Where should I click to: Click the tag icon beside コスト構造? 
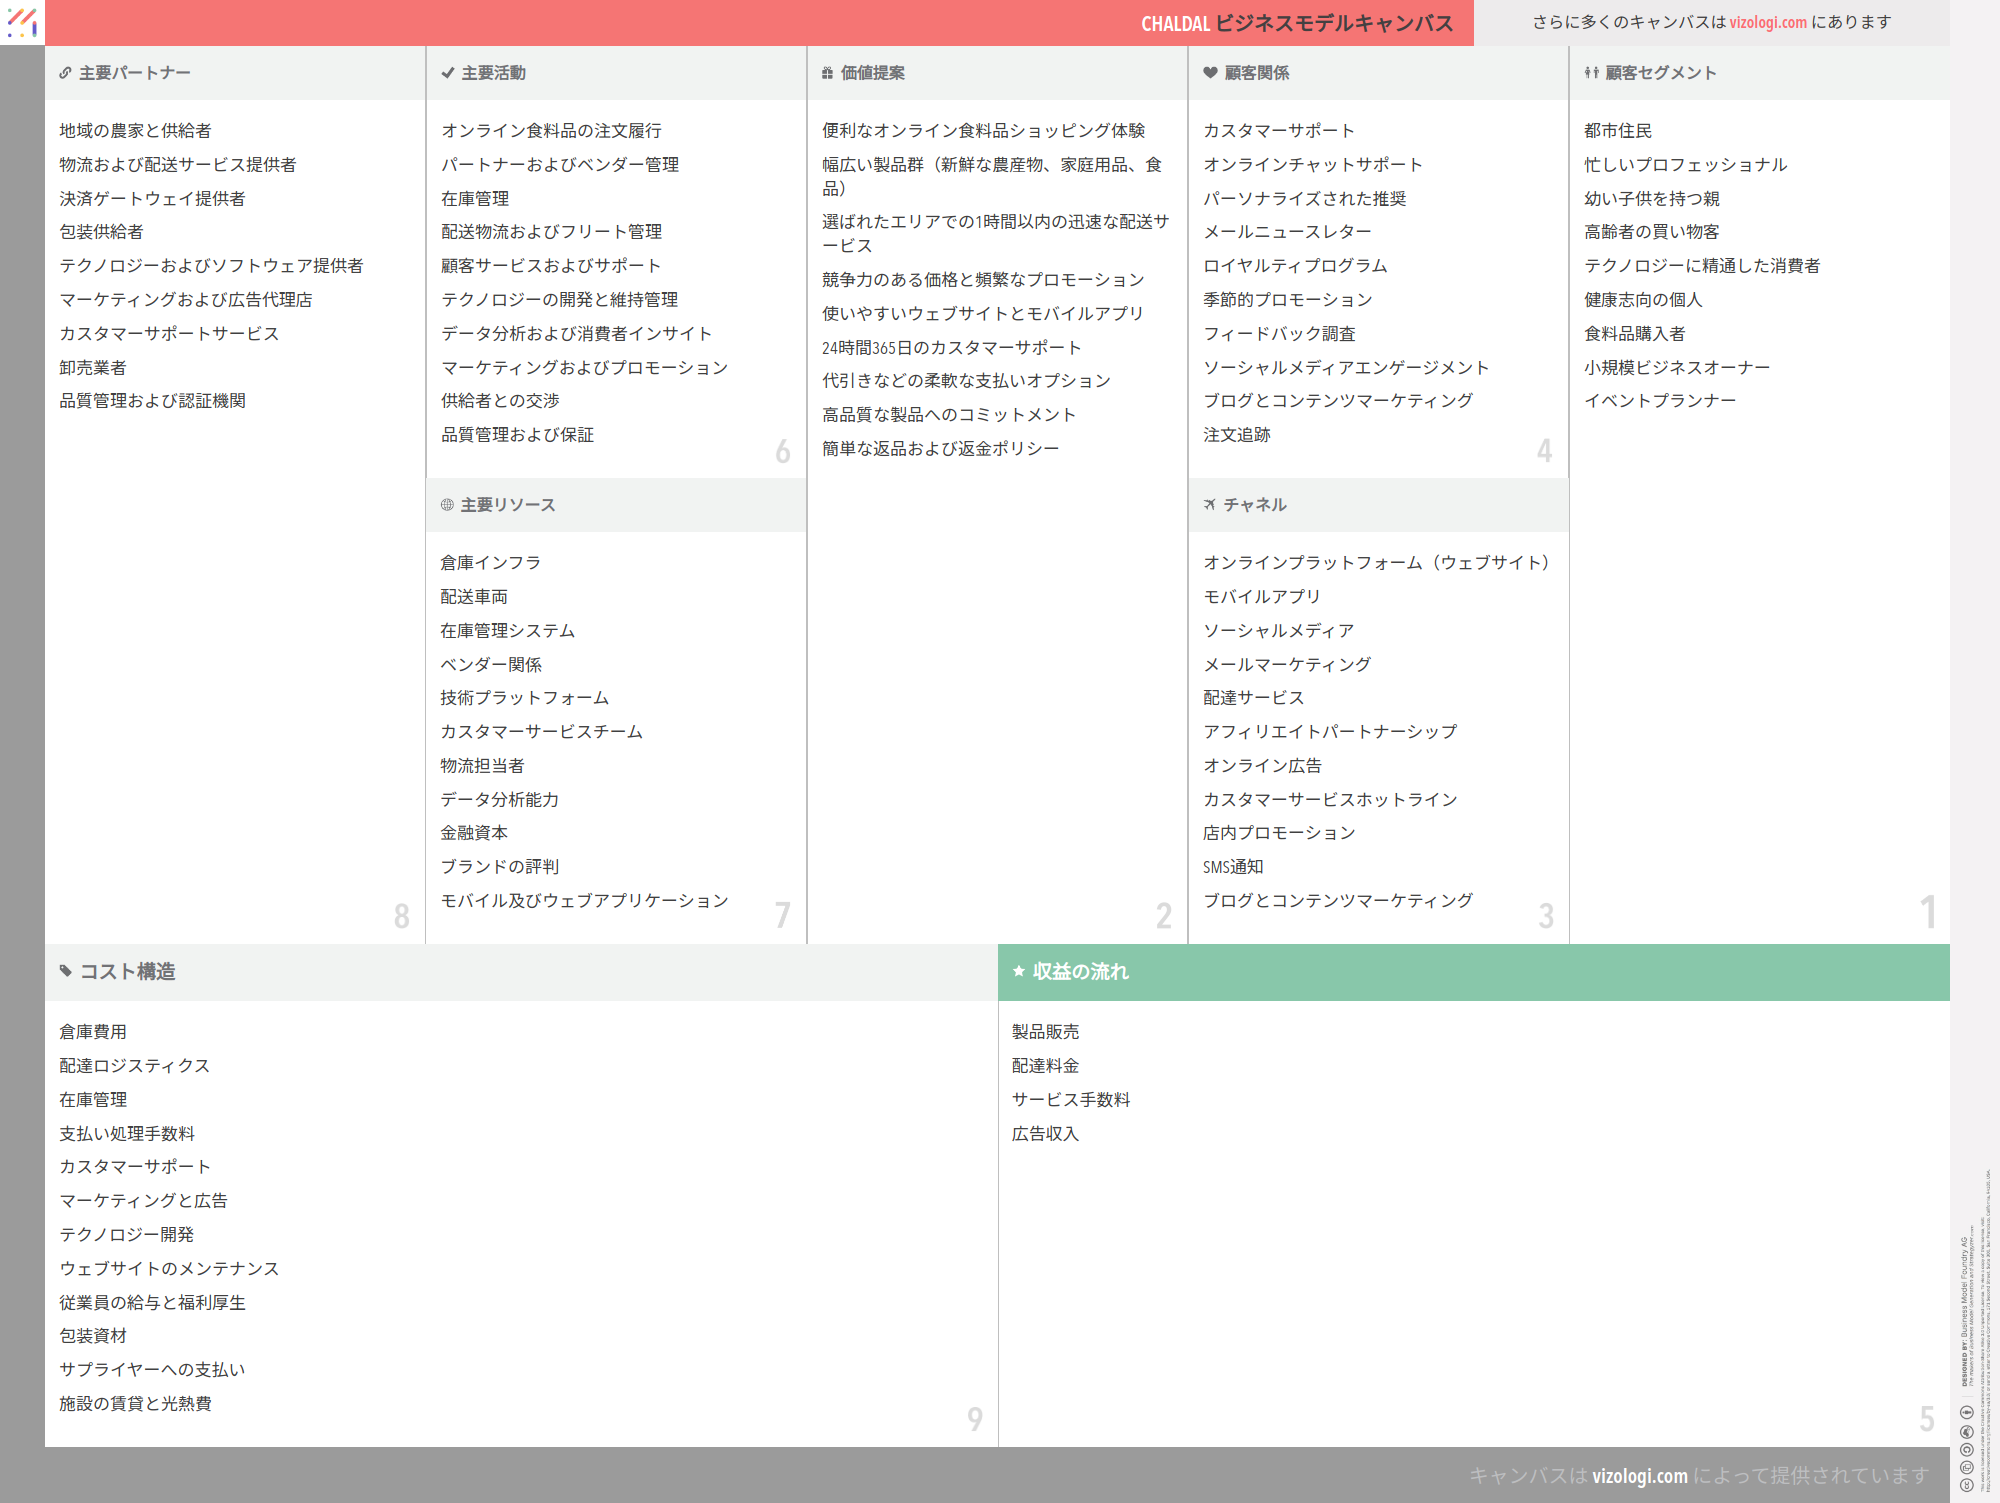click(66, 971)
